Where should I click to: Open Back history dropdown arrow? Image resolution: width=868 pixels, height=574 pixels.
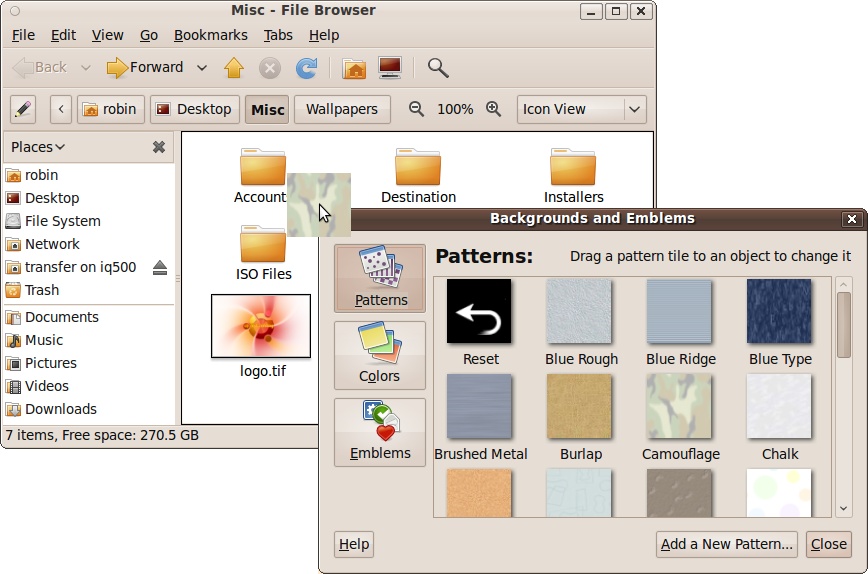[86, 68]
